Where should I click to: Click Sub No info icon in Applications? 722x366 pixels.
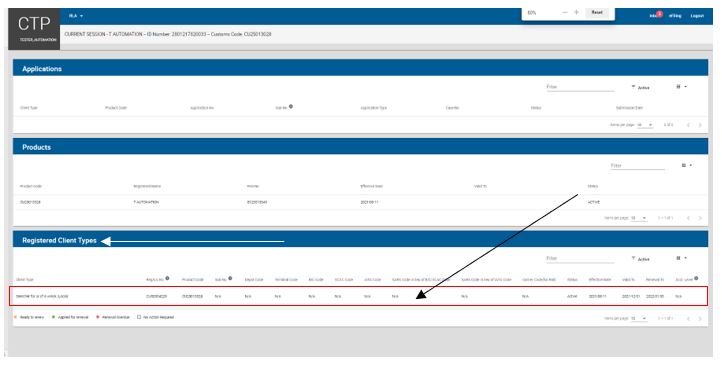(x=291, y=107)
